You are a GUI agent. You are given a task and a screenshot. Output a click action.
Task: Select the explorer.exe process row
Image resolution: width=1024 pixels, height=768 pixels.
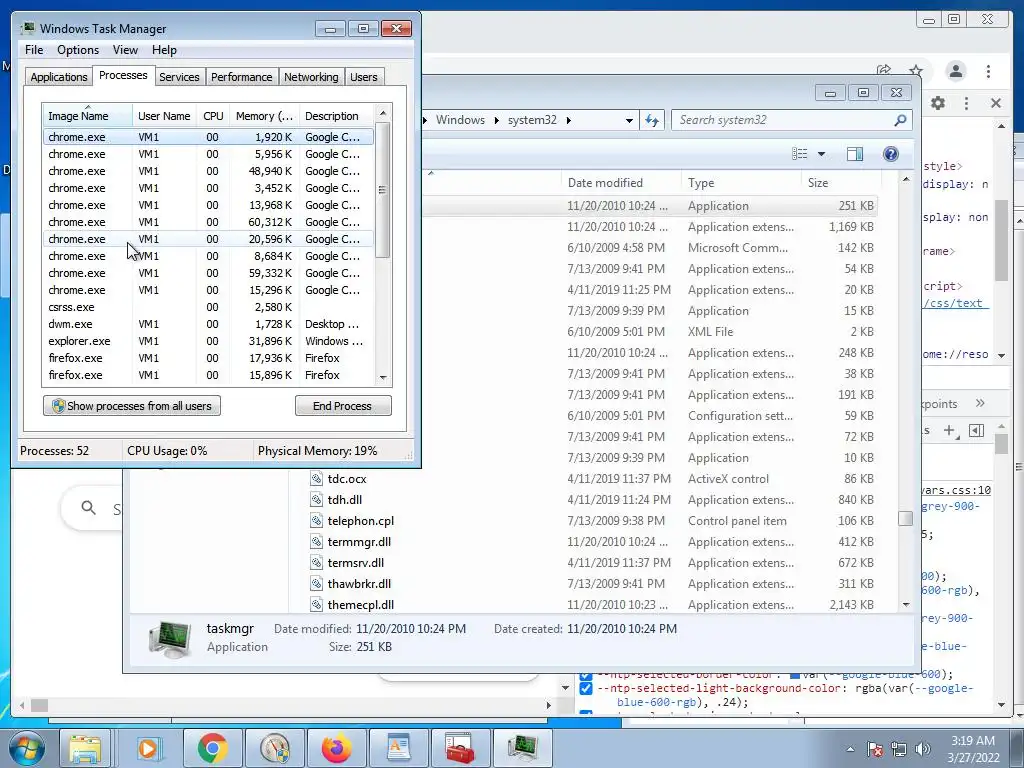208,341
